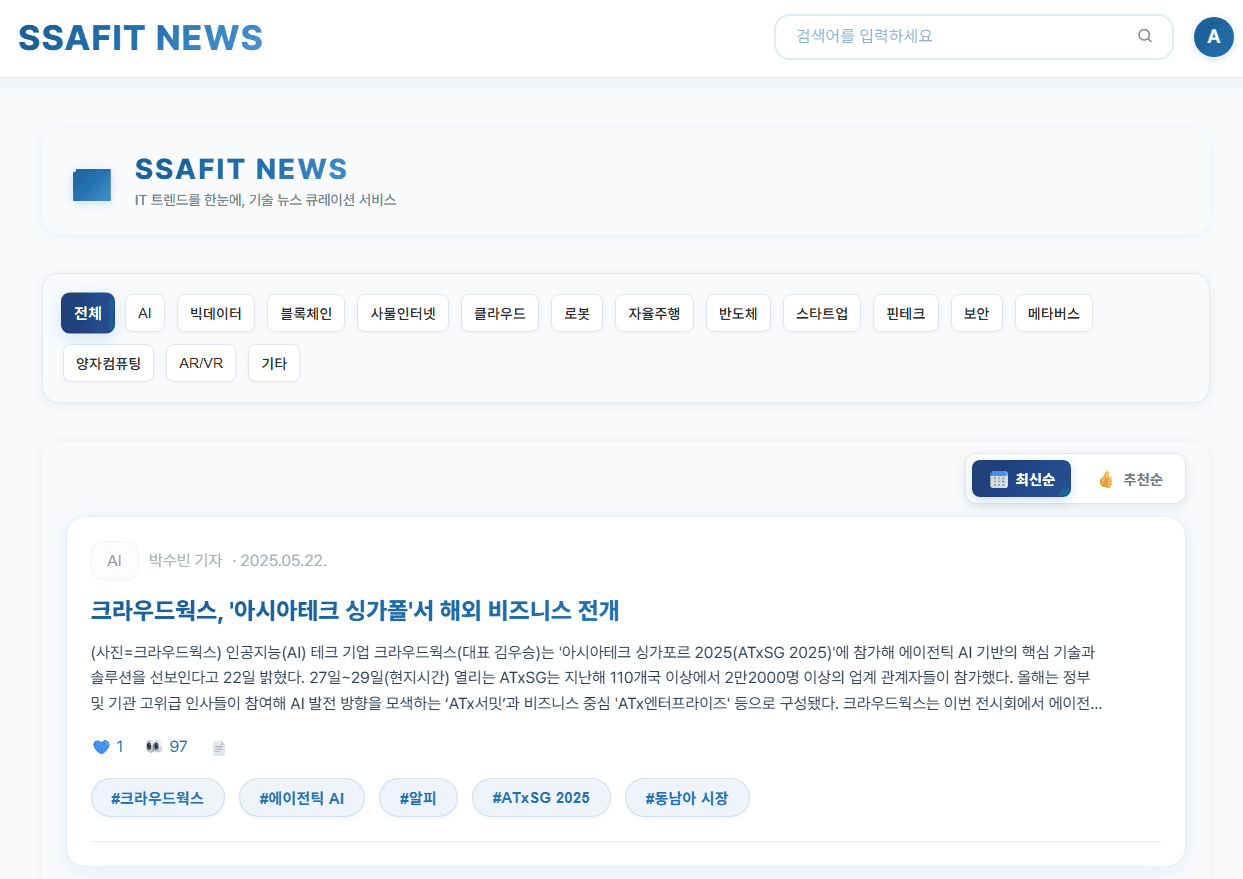Select the AI category tab
Screen dimensions: 1243x879
tap(144, 313)
